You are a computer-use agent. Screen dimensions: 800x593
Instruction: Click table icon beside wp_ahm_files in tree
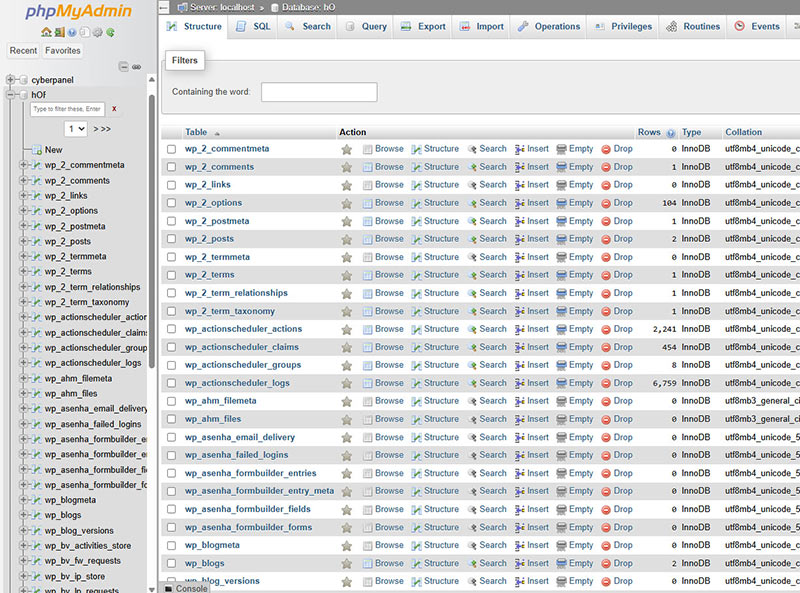pyautogui.click(x=36, y=393)
